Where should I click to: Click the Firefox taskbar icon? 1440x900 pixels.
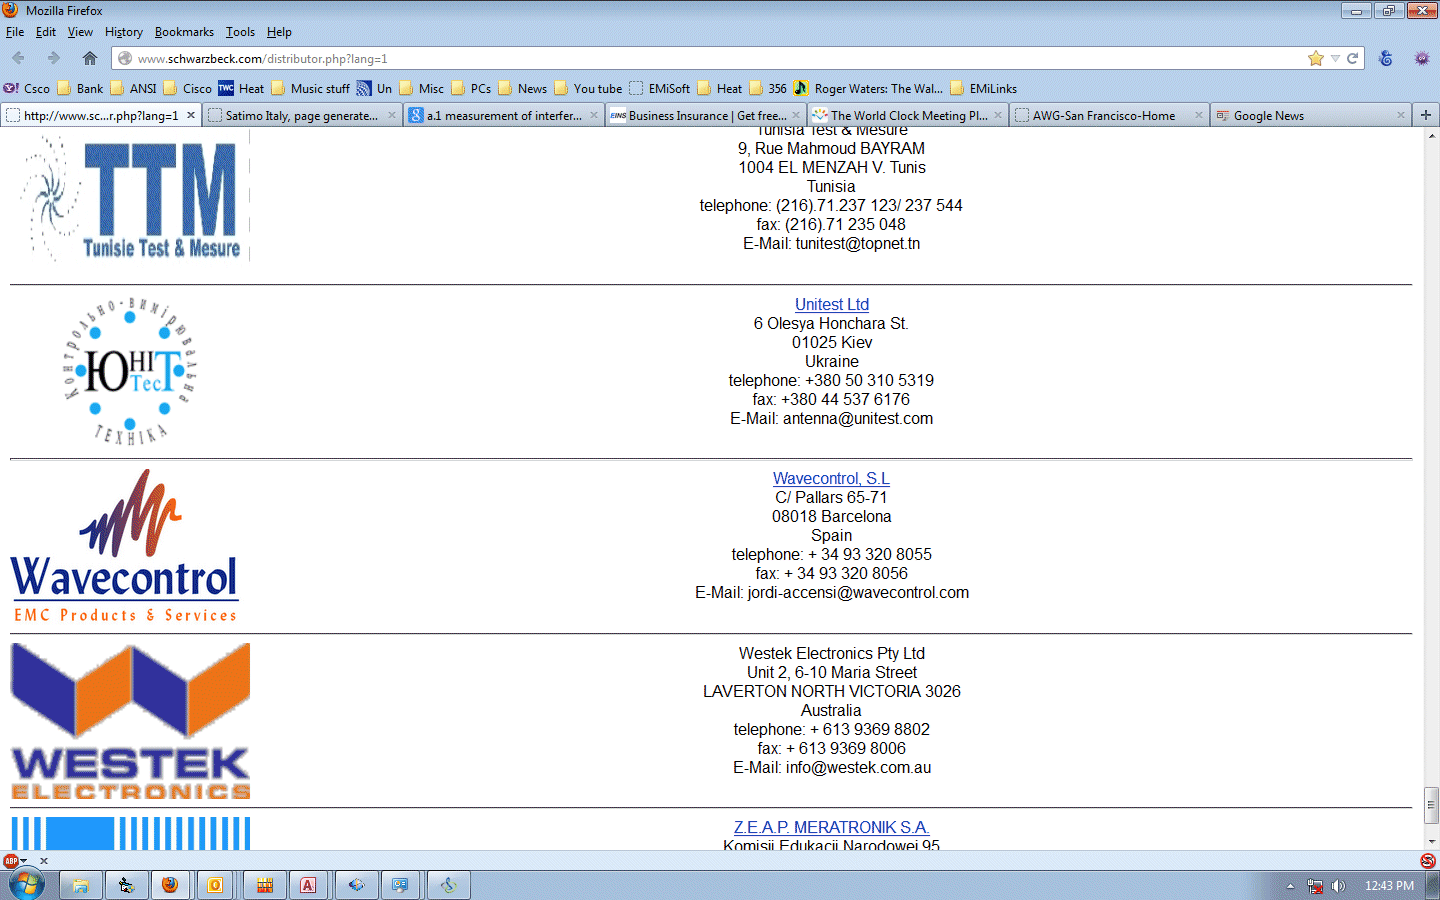(x=170, y=885)
